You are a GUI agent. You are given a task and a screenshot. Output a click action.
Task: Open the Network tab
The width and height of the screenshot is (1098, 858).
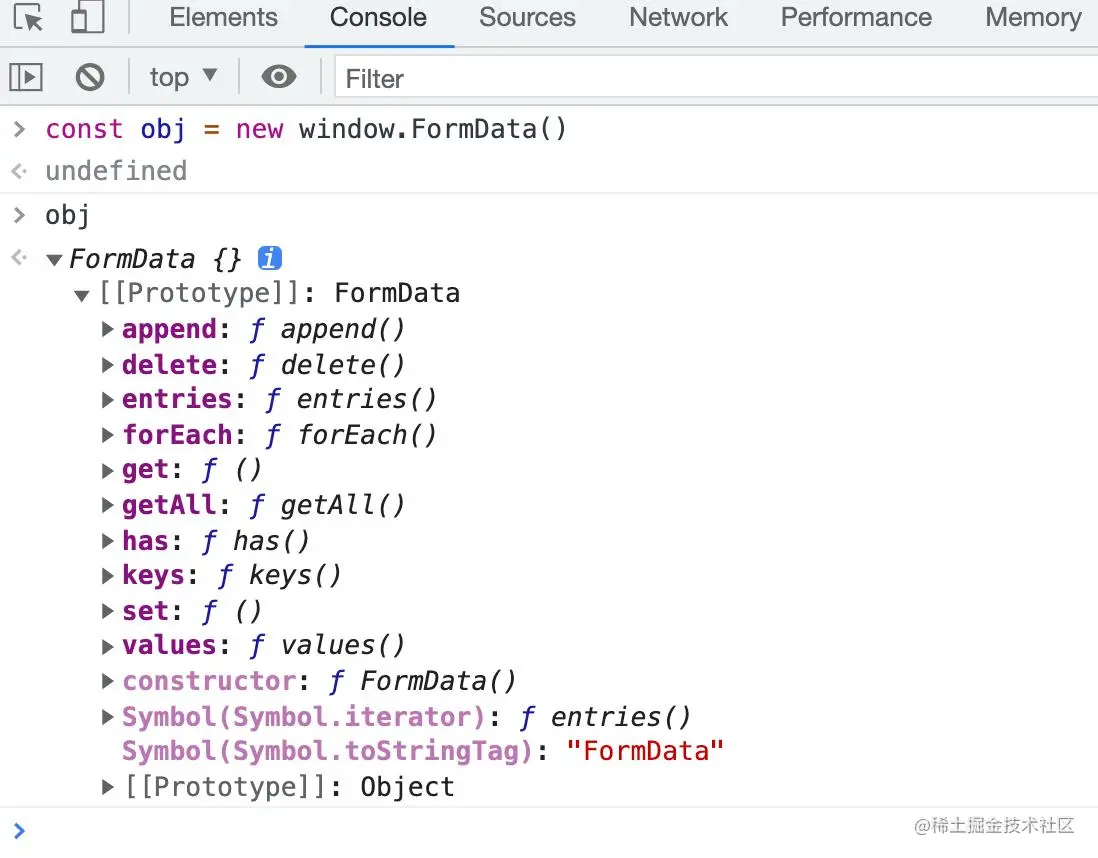(678, 18)
